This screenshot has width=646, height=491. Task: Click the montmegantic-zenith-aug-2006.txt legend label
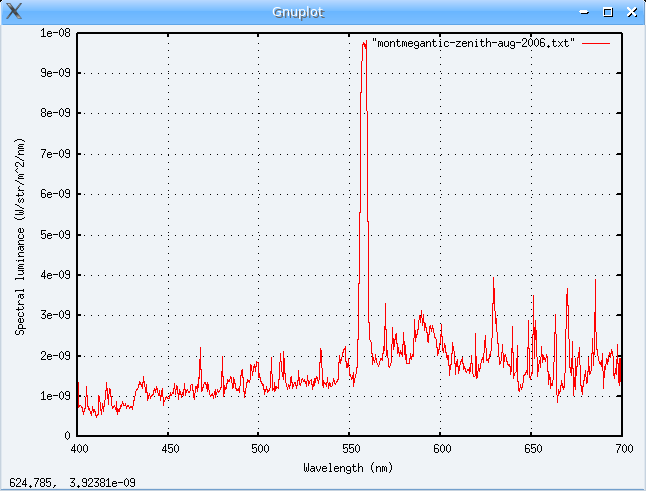[473, 45]
